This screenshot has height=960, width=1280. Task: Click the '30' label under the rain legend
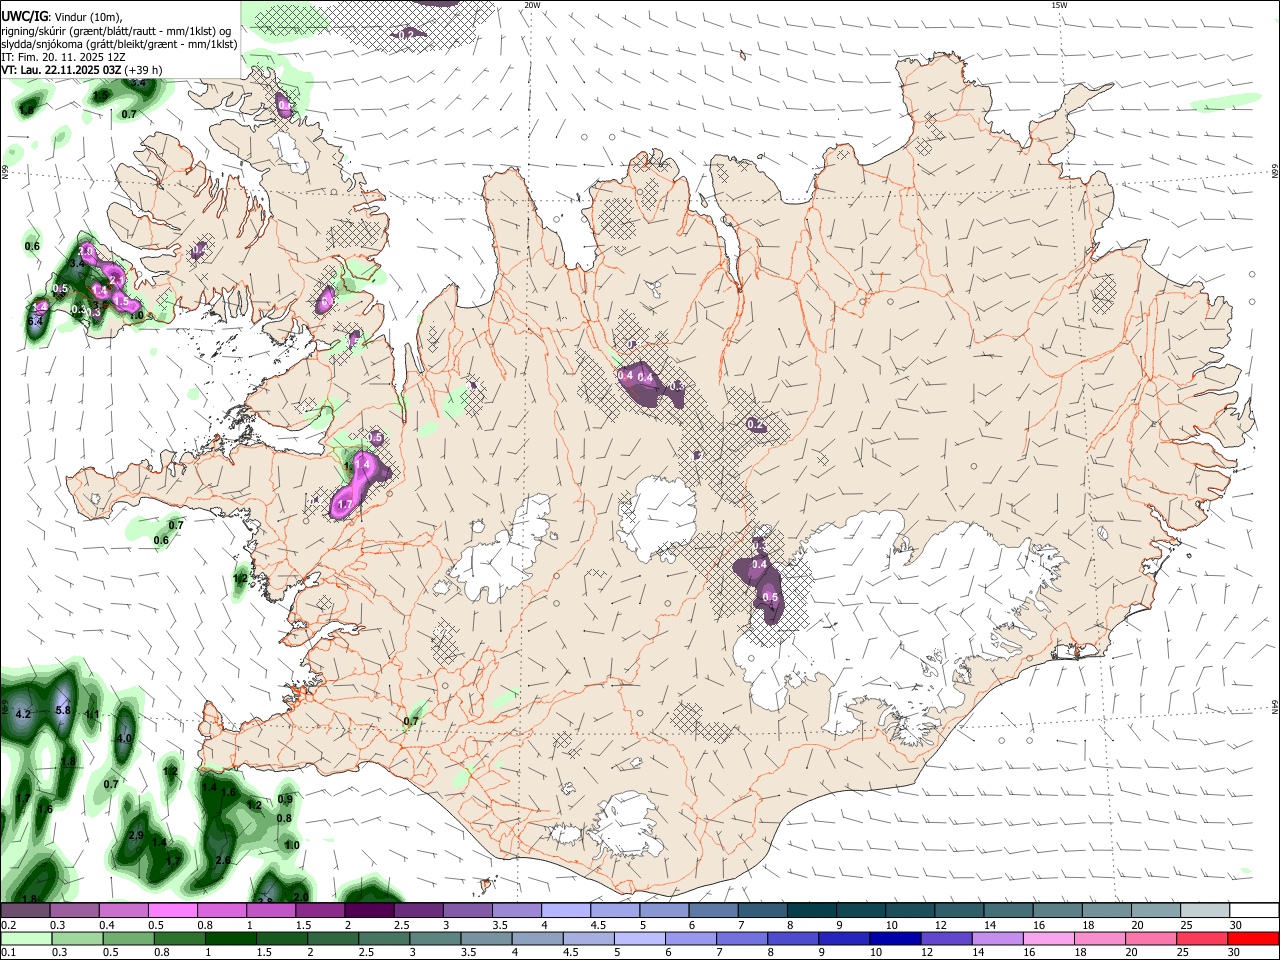click(x=1232, y=953)
